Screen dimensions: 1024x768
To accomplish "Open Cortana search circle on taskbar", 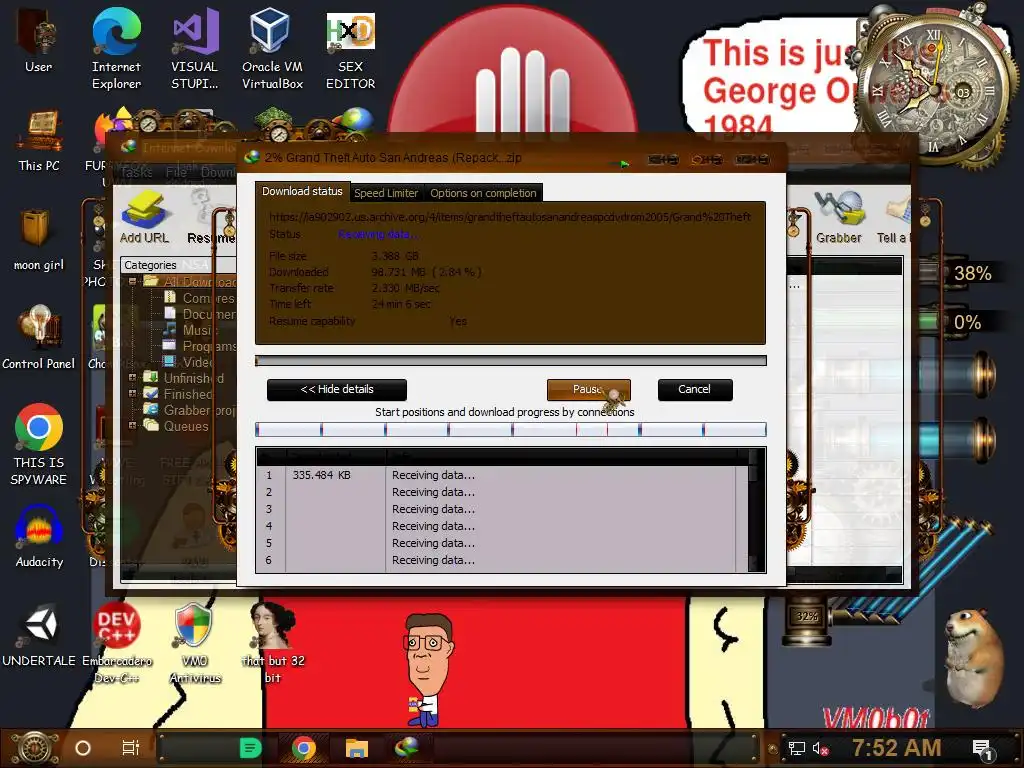I will [83, 748].
